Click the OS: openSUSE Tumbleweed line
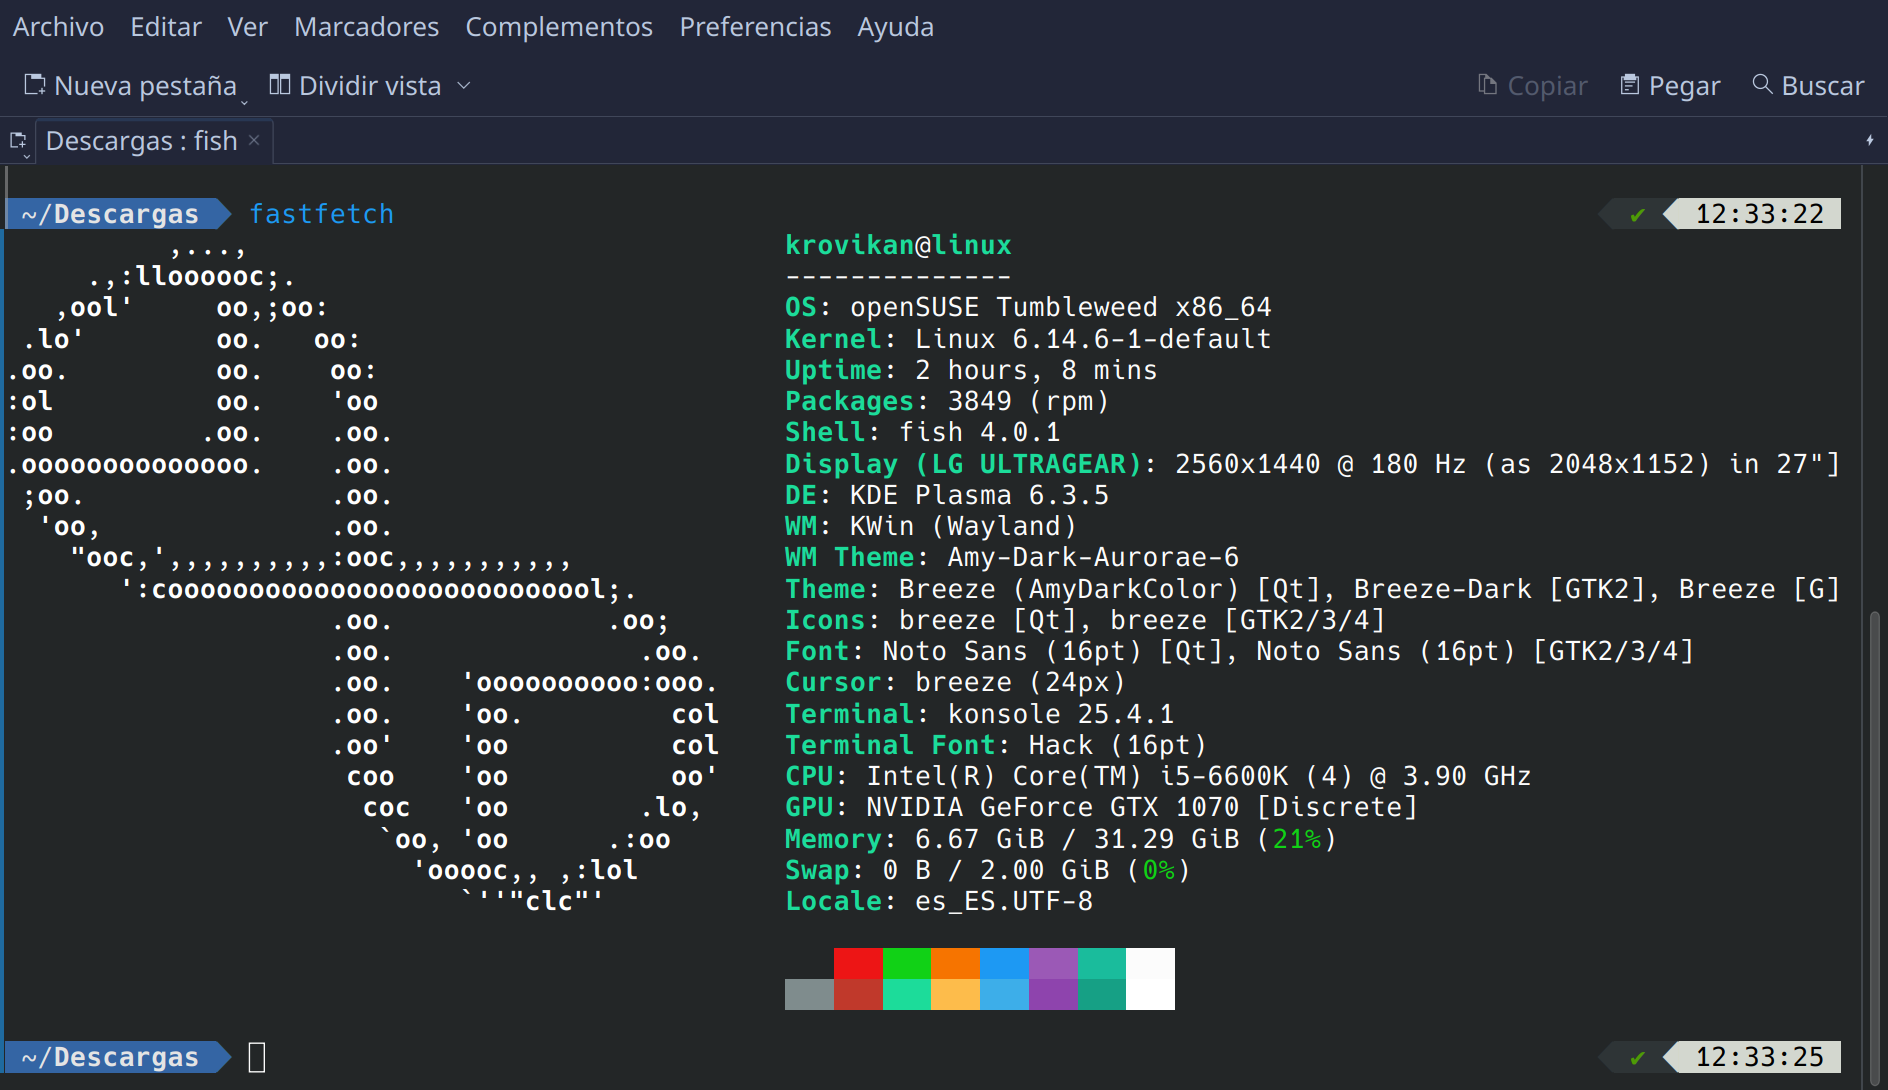 coord(1028,307)
